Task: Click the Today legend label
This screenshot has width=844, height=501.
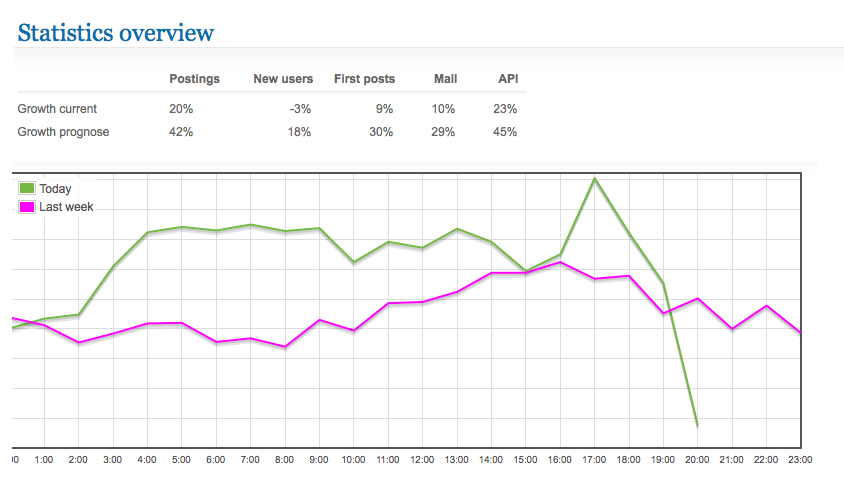Action: (x=55, y=188)
